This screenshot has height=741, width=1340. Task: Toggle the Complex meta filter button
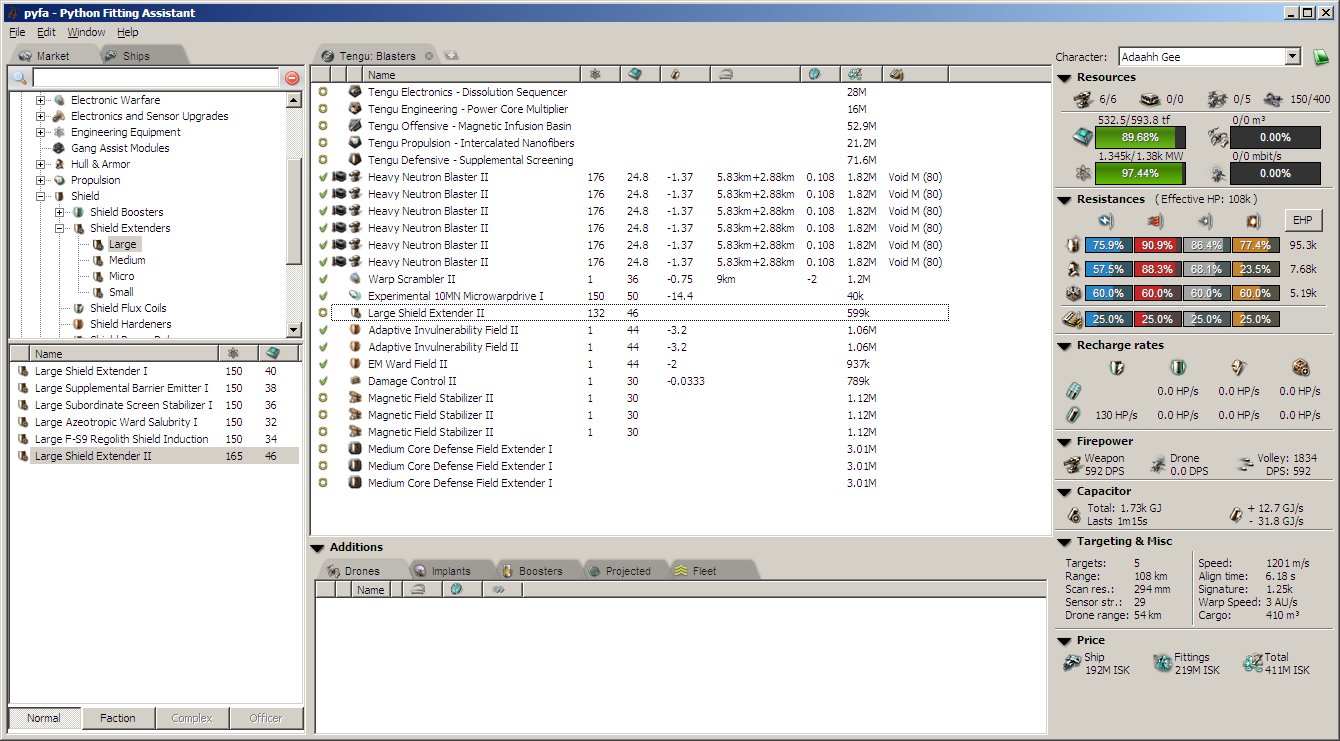pos(192,718)
